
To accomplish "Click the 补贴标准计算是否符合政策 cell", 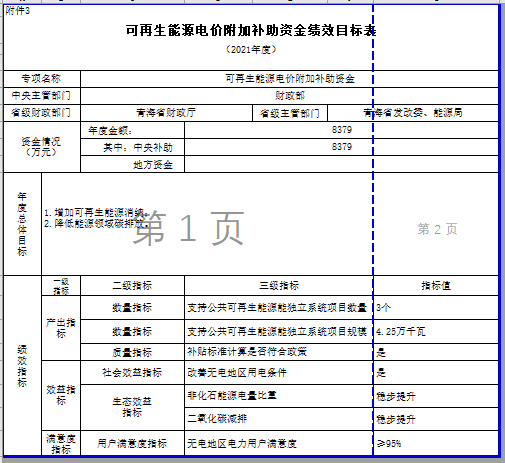I will click(x=279, y=352).
